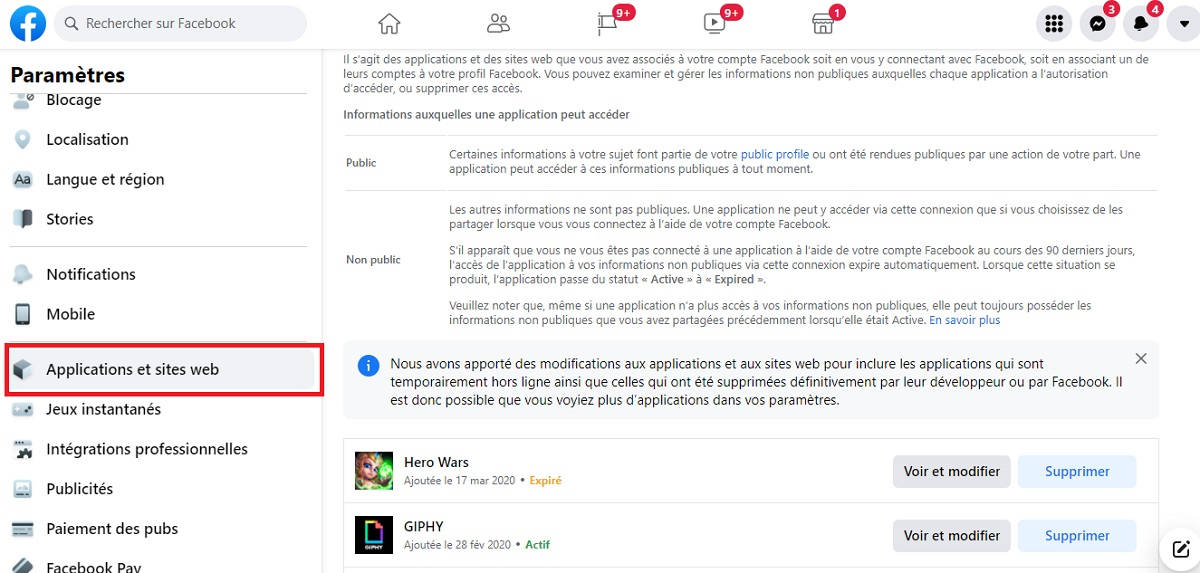Open Jeux instantanés settings
Image resolution: width=1200 pixels, height=573 pixels.
point(103,409)
